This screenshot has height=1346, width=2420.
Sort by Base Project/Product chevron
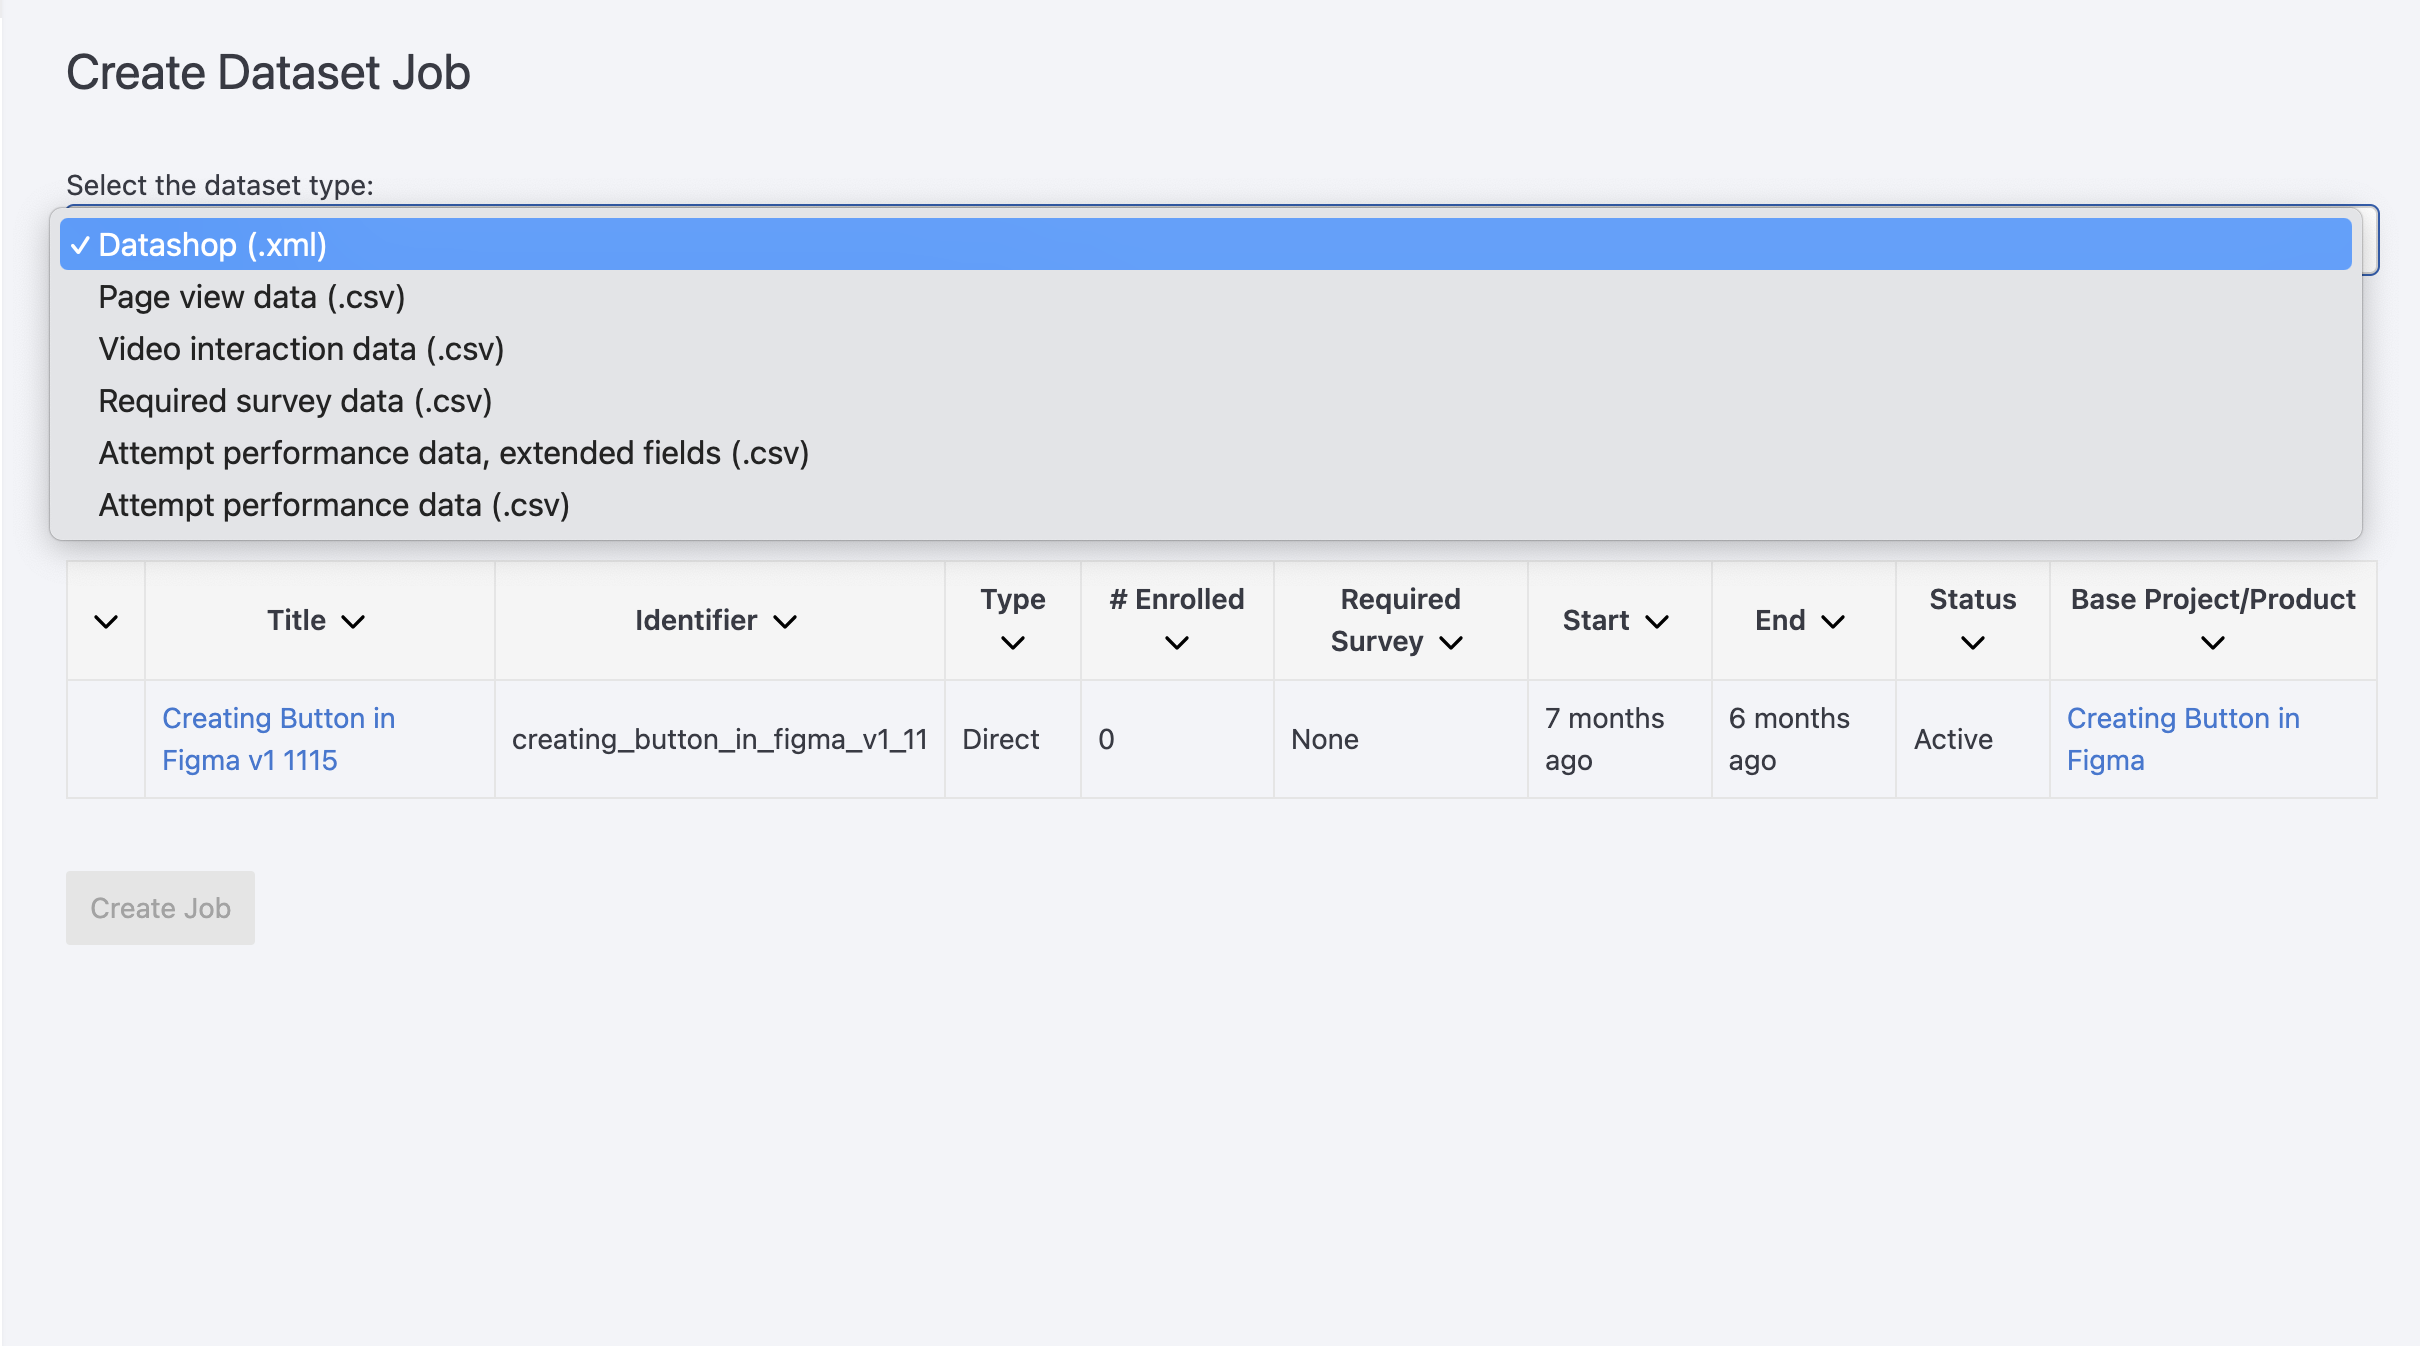pos(2212,643)
